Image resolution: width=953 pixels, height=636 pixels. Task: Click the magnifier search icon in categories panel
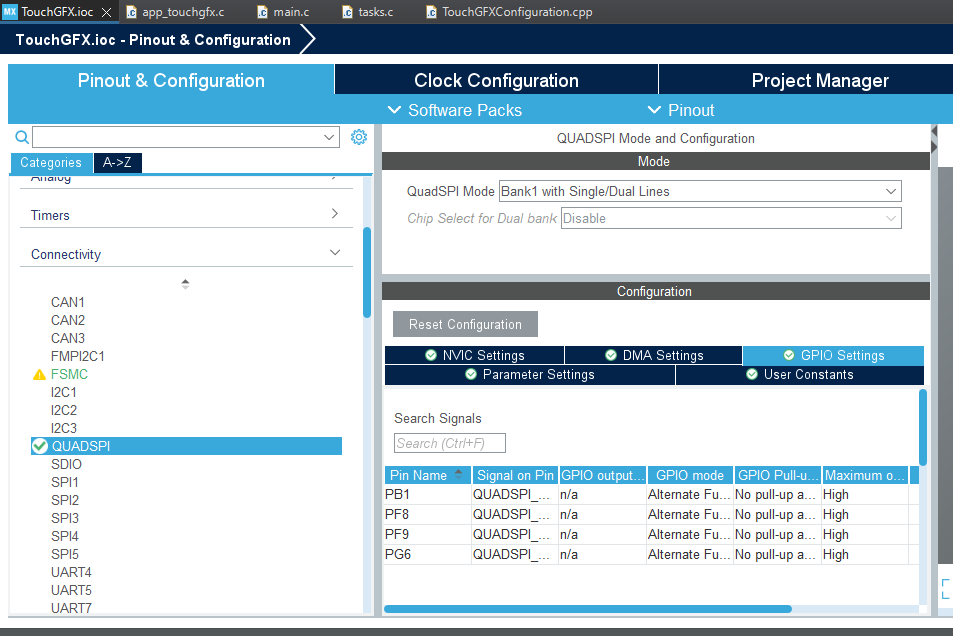click(22, 137)
